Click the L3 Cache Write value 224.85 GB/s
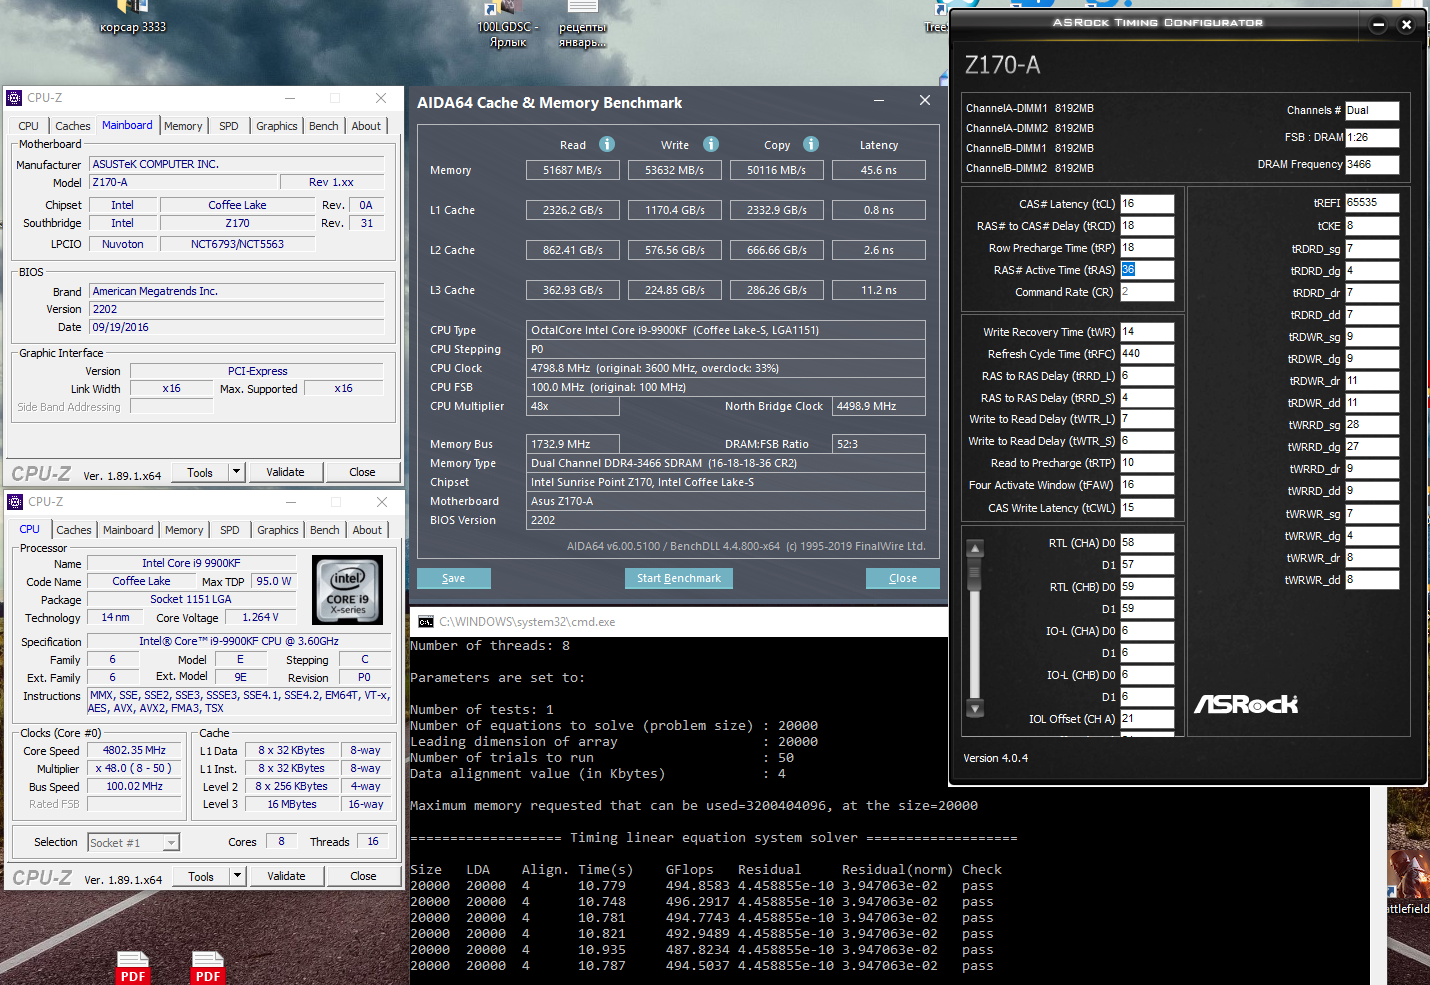The width and height of the screenshot is (1430, 985). [x=675, y=290]
